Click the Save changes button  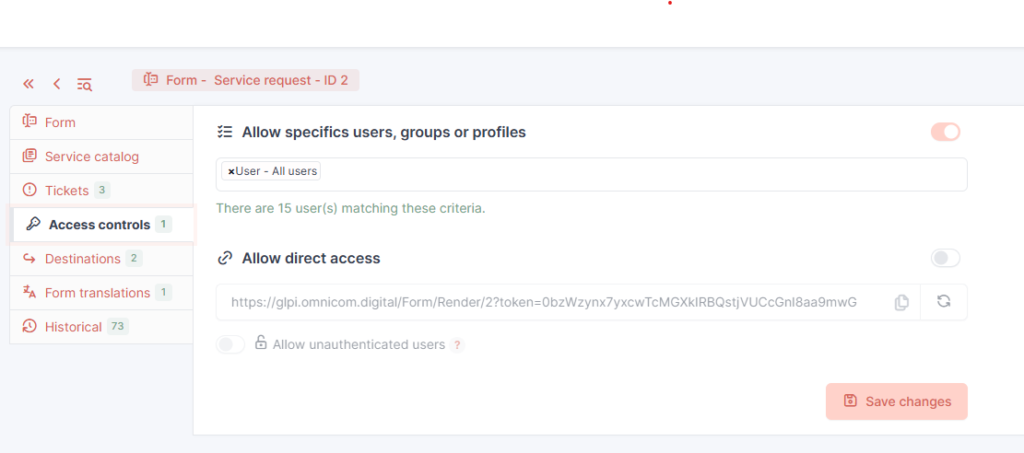[896, 401]
